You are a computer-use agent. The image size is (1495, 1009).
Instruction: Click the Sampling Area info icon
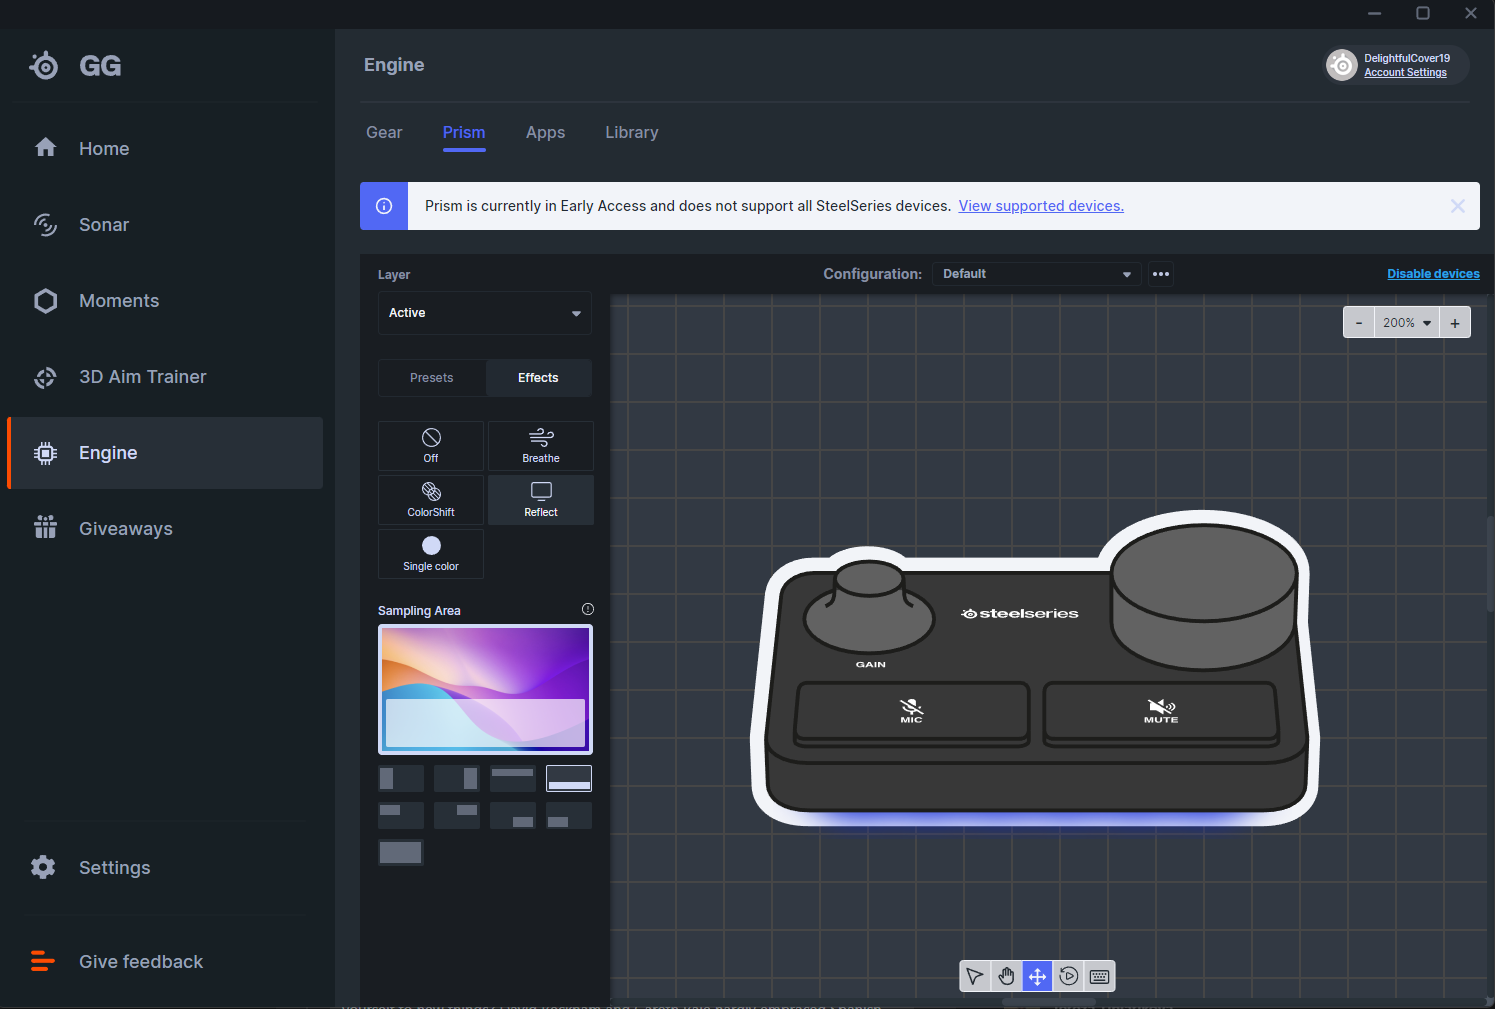588,609
